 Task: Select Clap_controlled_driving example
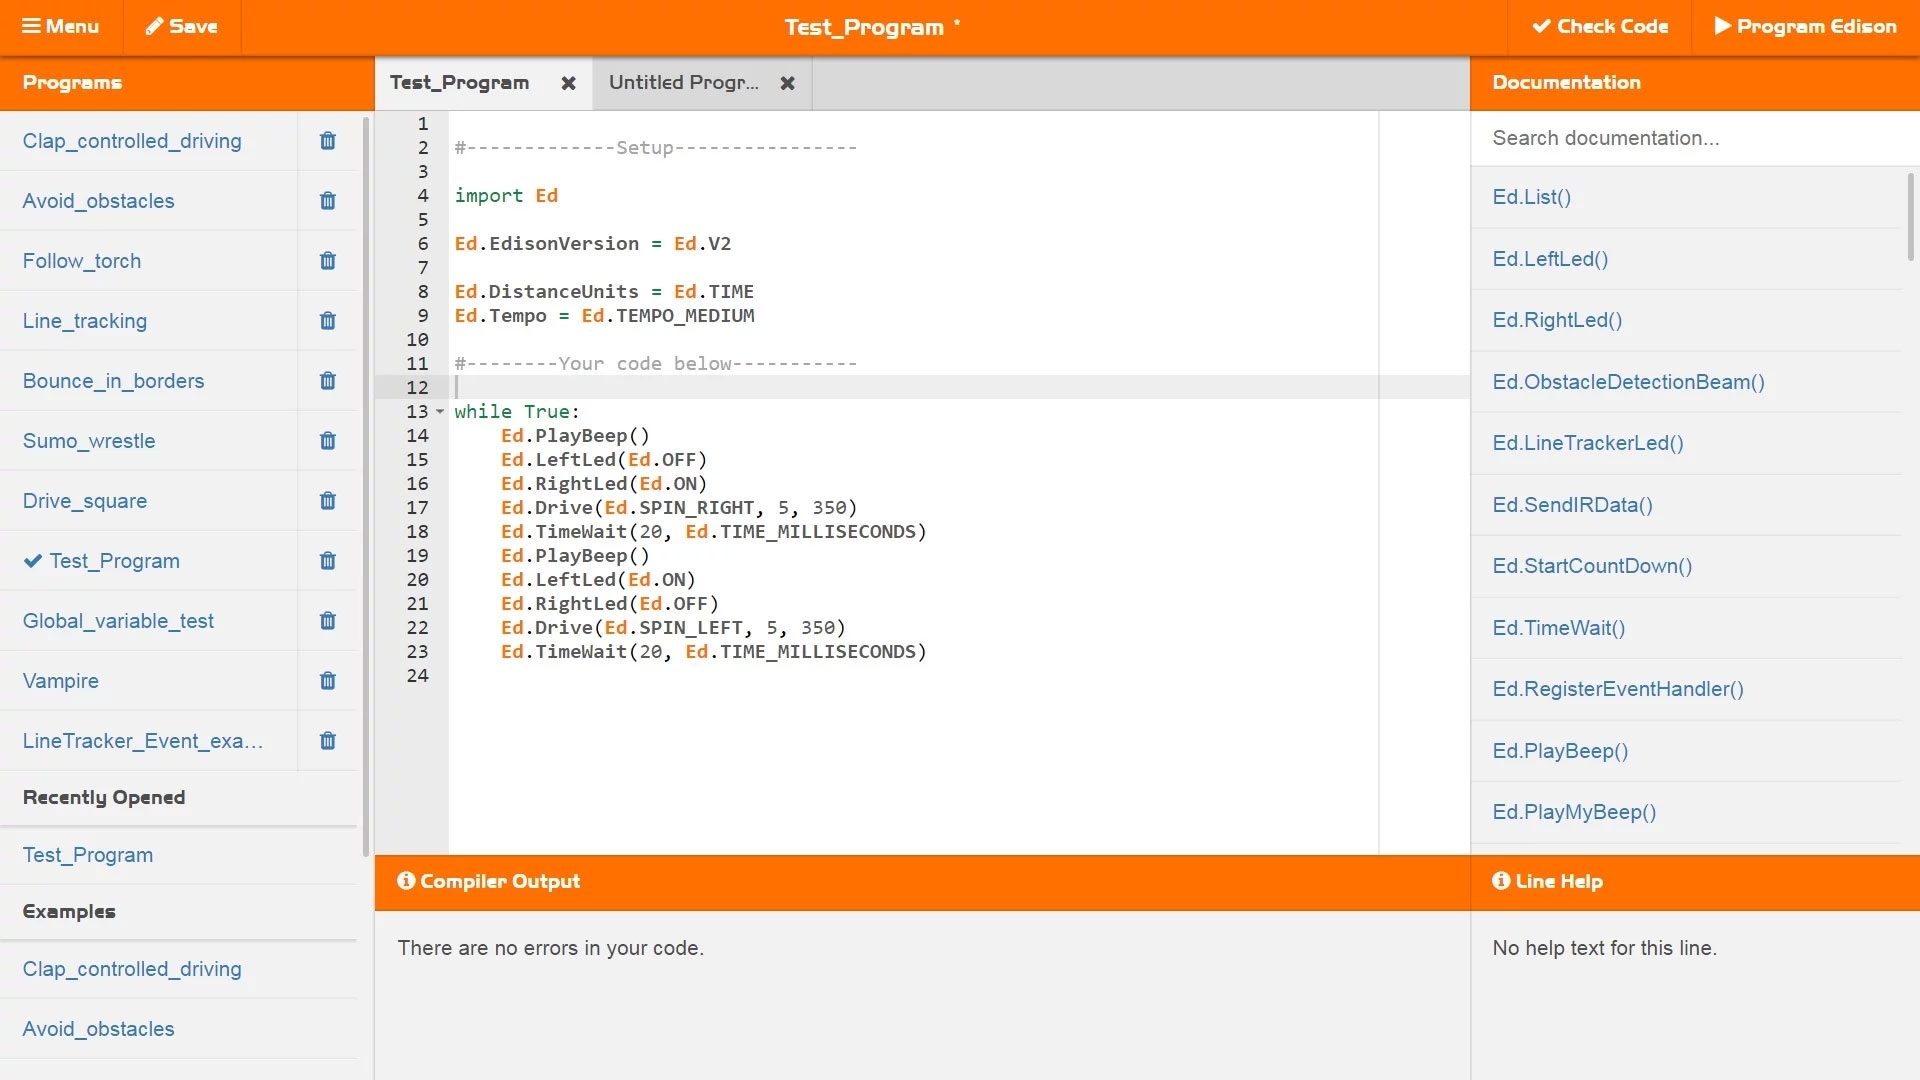point(132,969)
